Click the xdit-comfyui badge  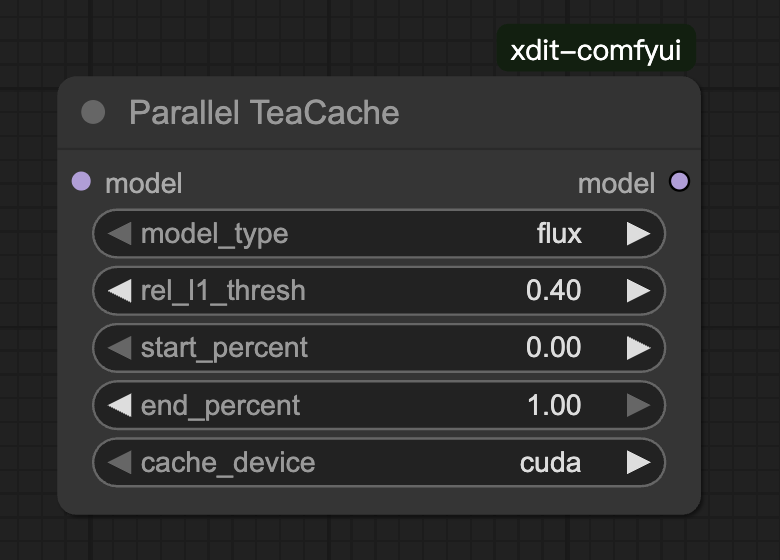[x=596, y=51]
